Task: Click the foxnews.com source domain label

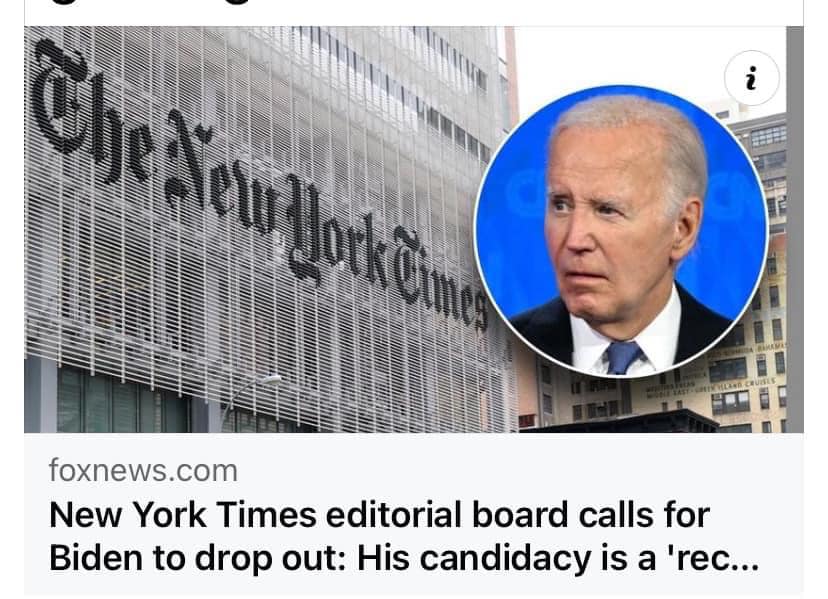Action: pos(143,471)
